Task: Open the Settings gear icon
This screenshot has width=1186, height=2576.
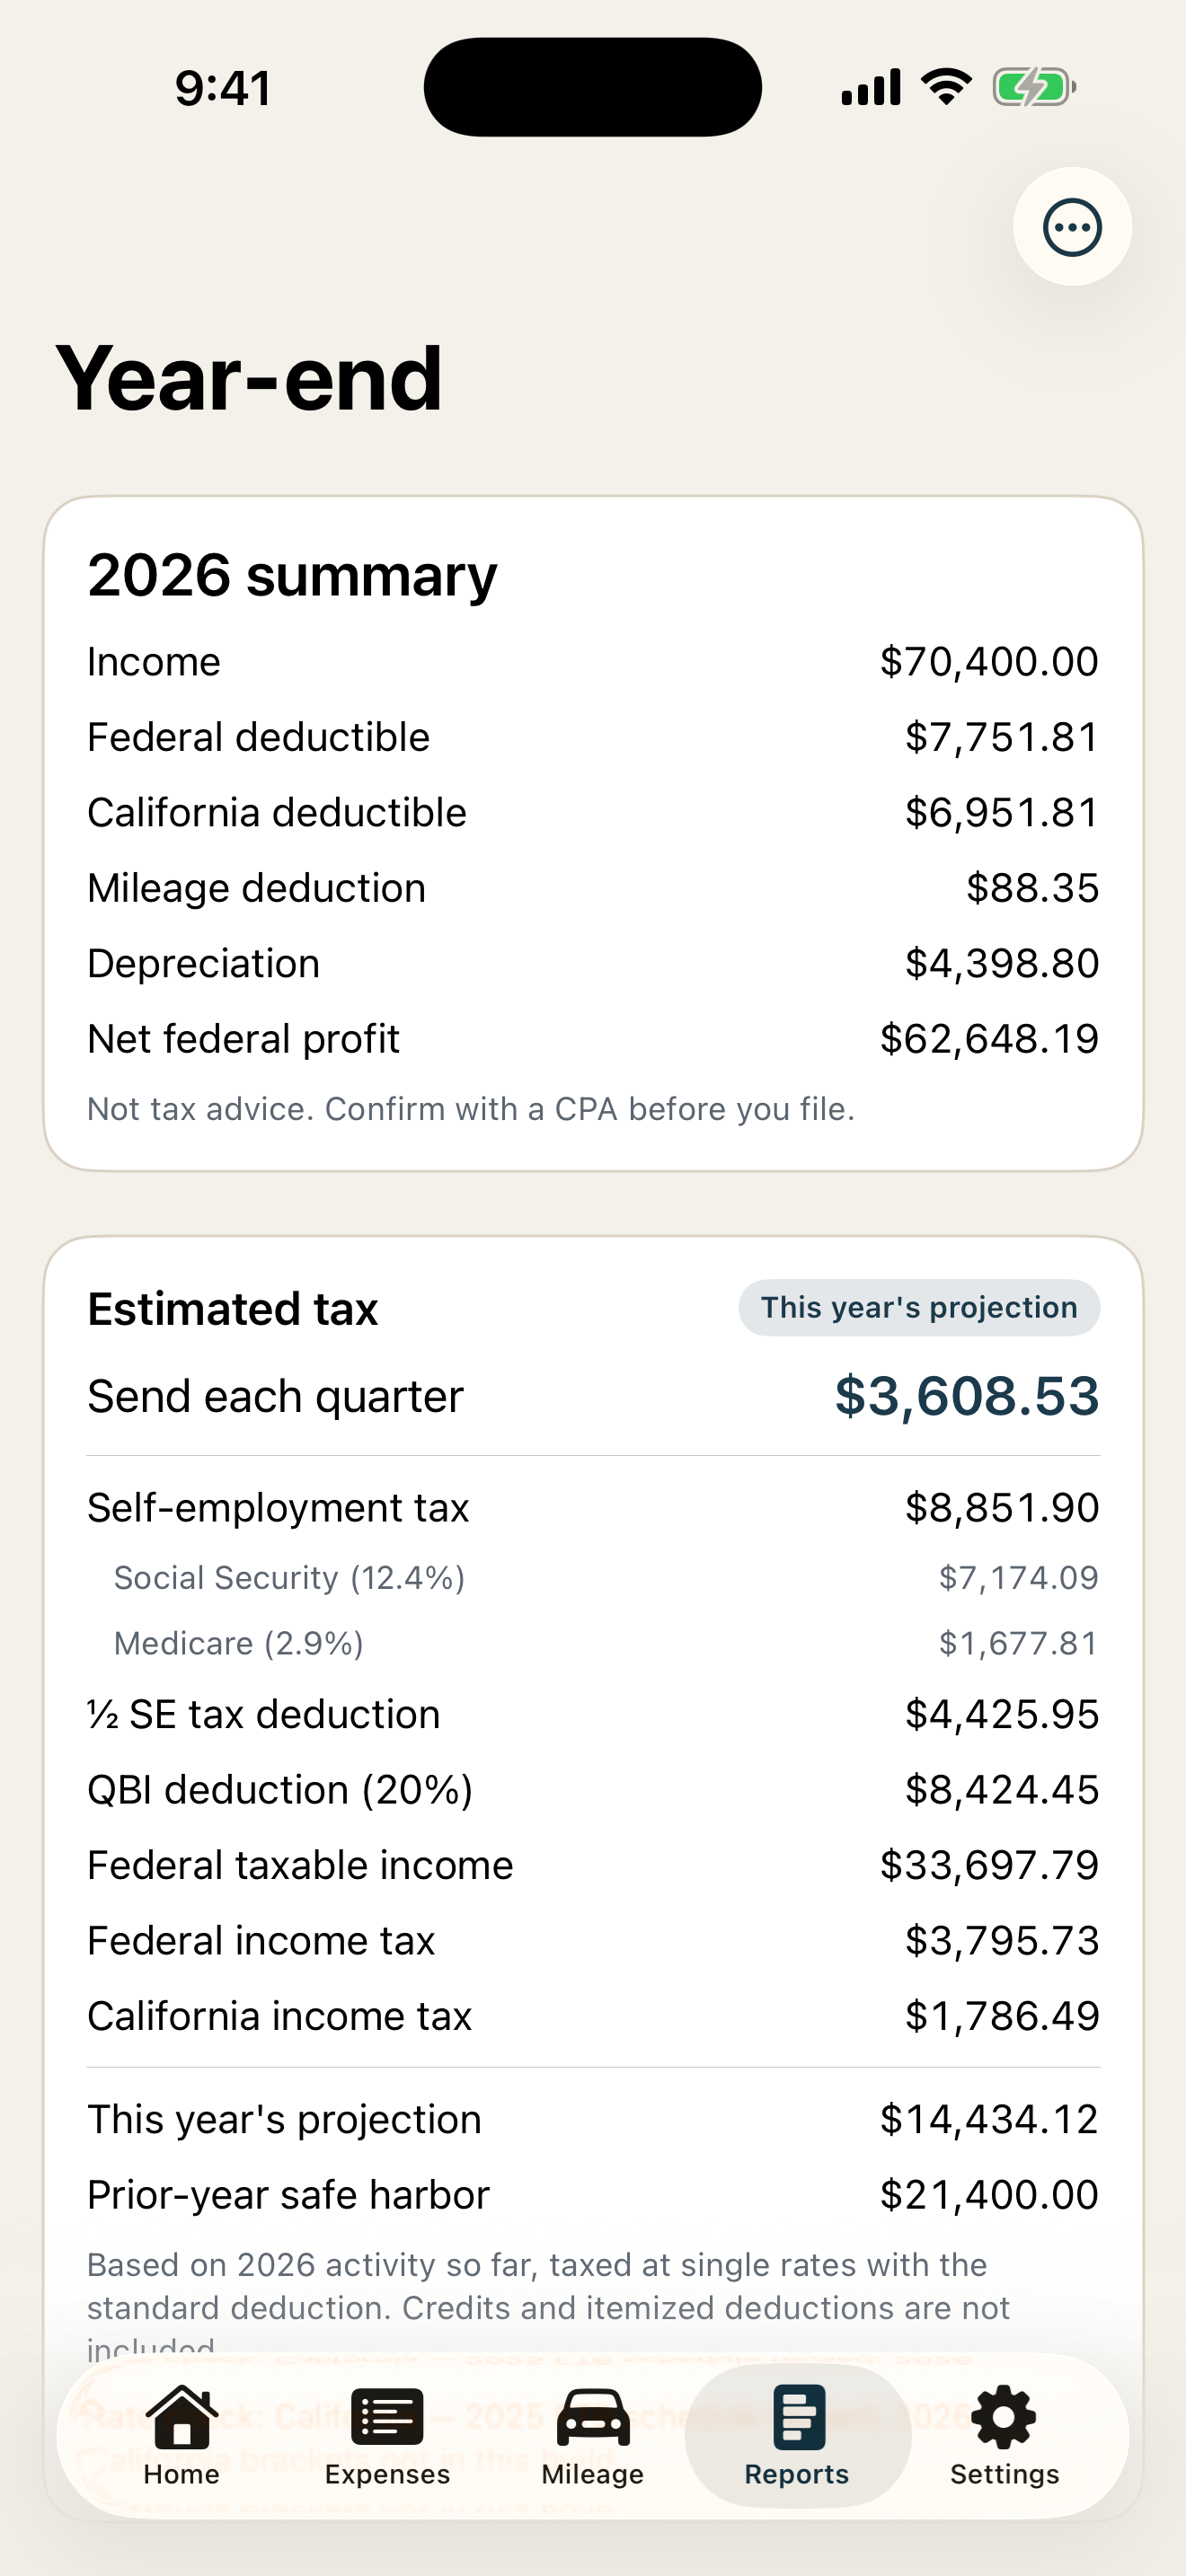Action: pos(1004,2416)
